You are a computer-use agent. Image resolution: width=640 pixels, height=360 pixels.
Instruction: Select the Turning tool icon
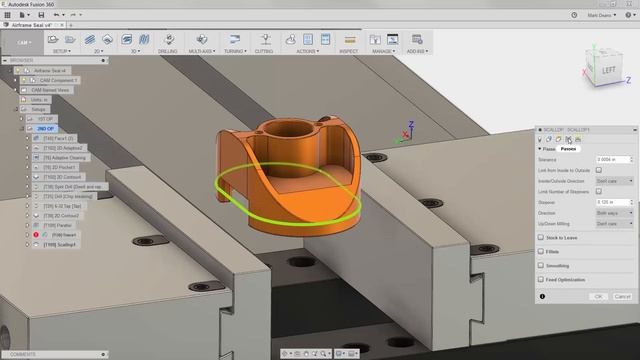234,40
